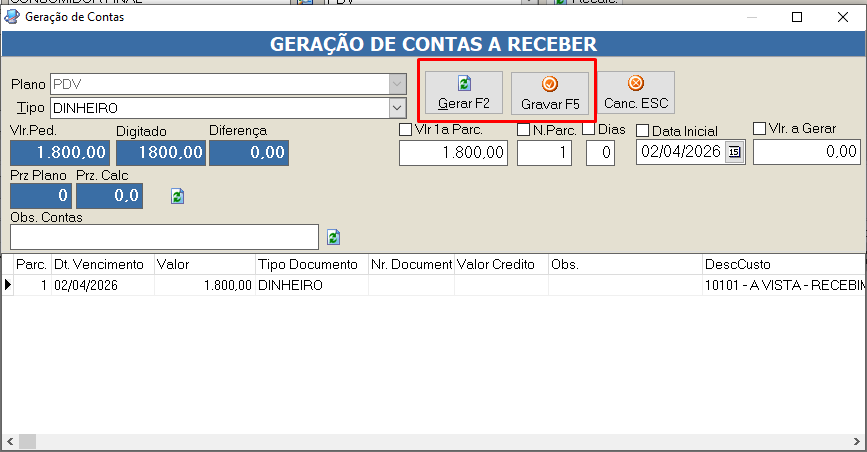Expand the Tipo dropdown showing DINHEIRO
Screen dimensions: 867x452
pos(397,107)
